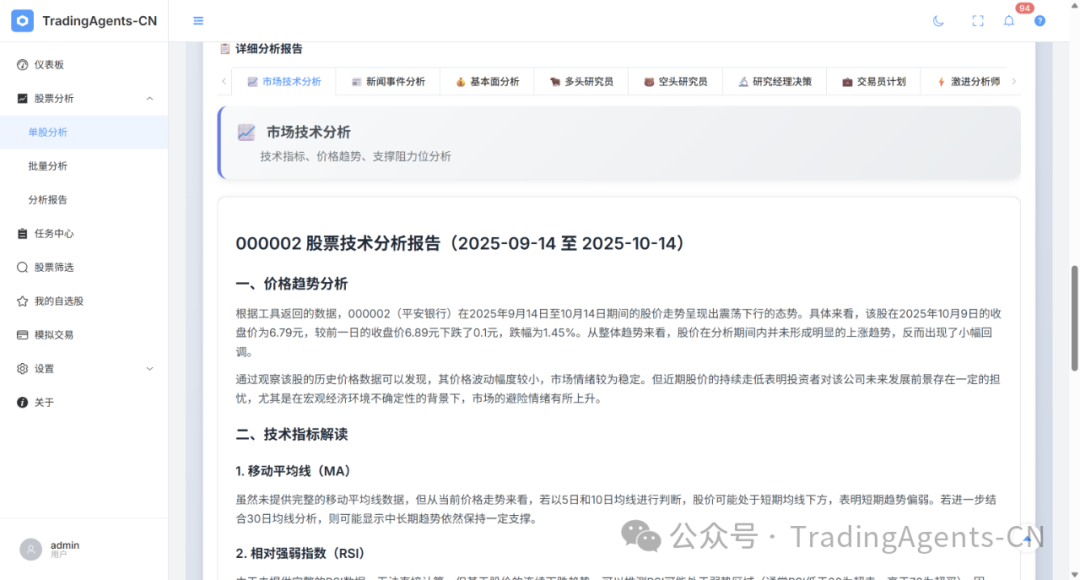
Task: Select 批量分析 in sidebar
Action: click(48, 166)
